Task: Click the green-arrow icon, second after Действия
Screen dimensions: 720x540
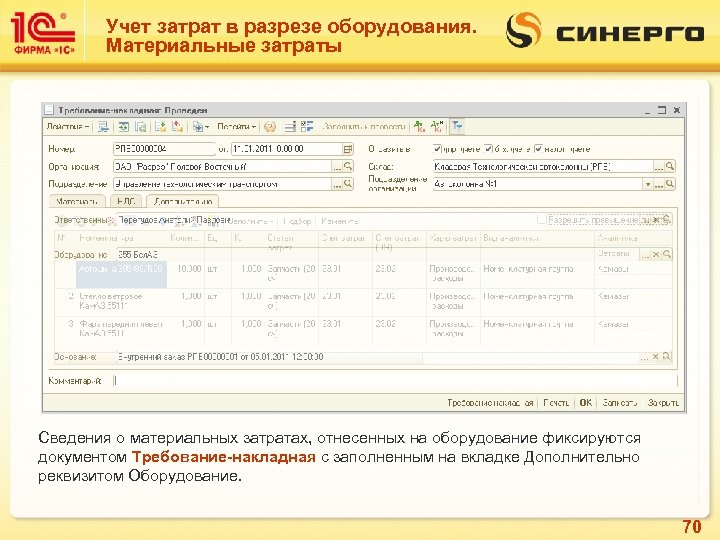Action: pos(123,127)
